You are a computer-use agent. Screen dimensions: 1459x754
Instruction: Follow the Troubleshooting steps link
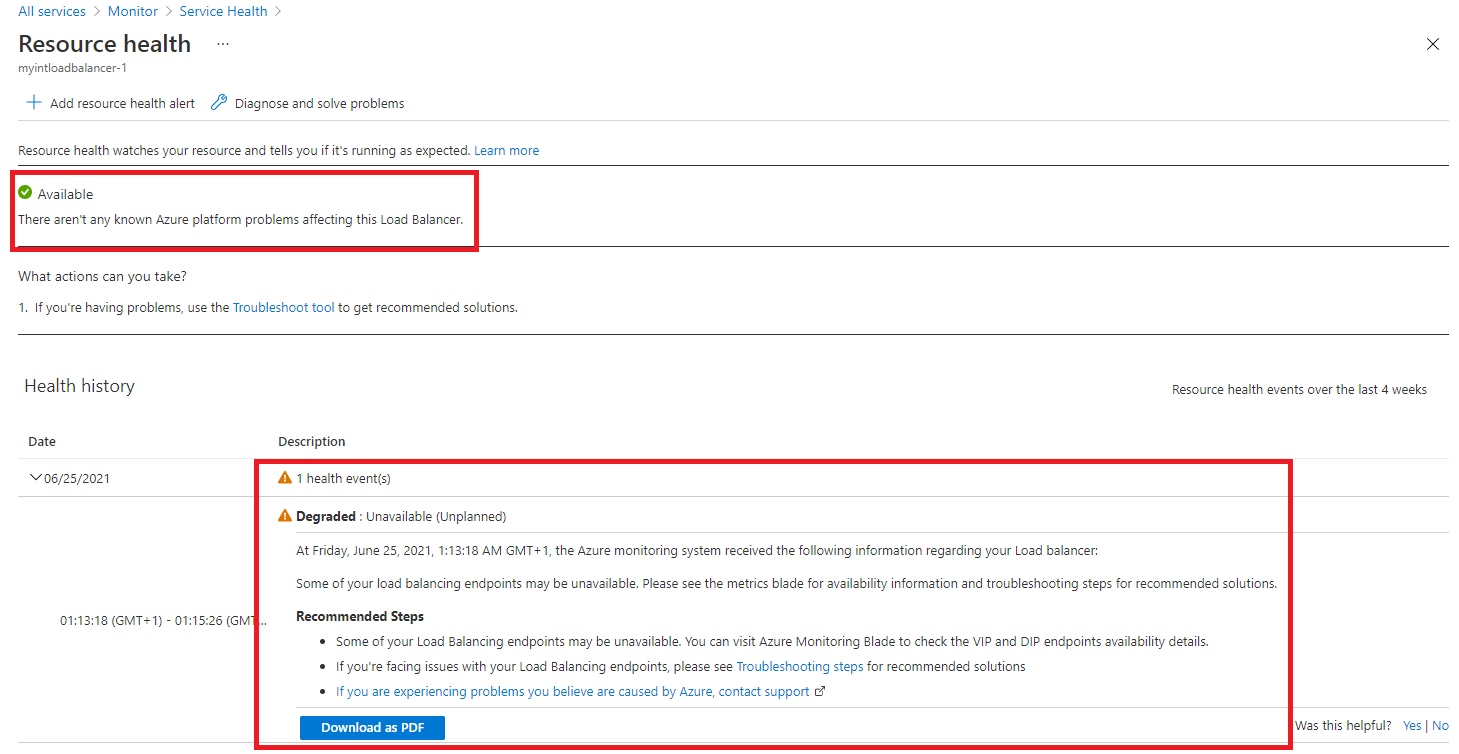pyautogui.click(x=799, y=666)
